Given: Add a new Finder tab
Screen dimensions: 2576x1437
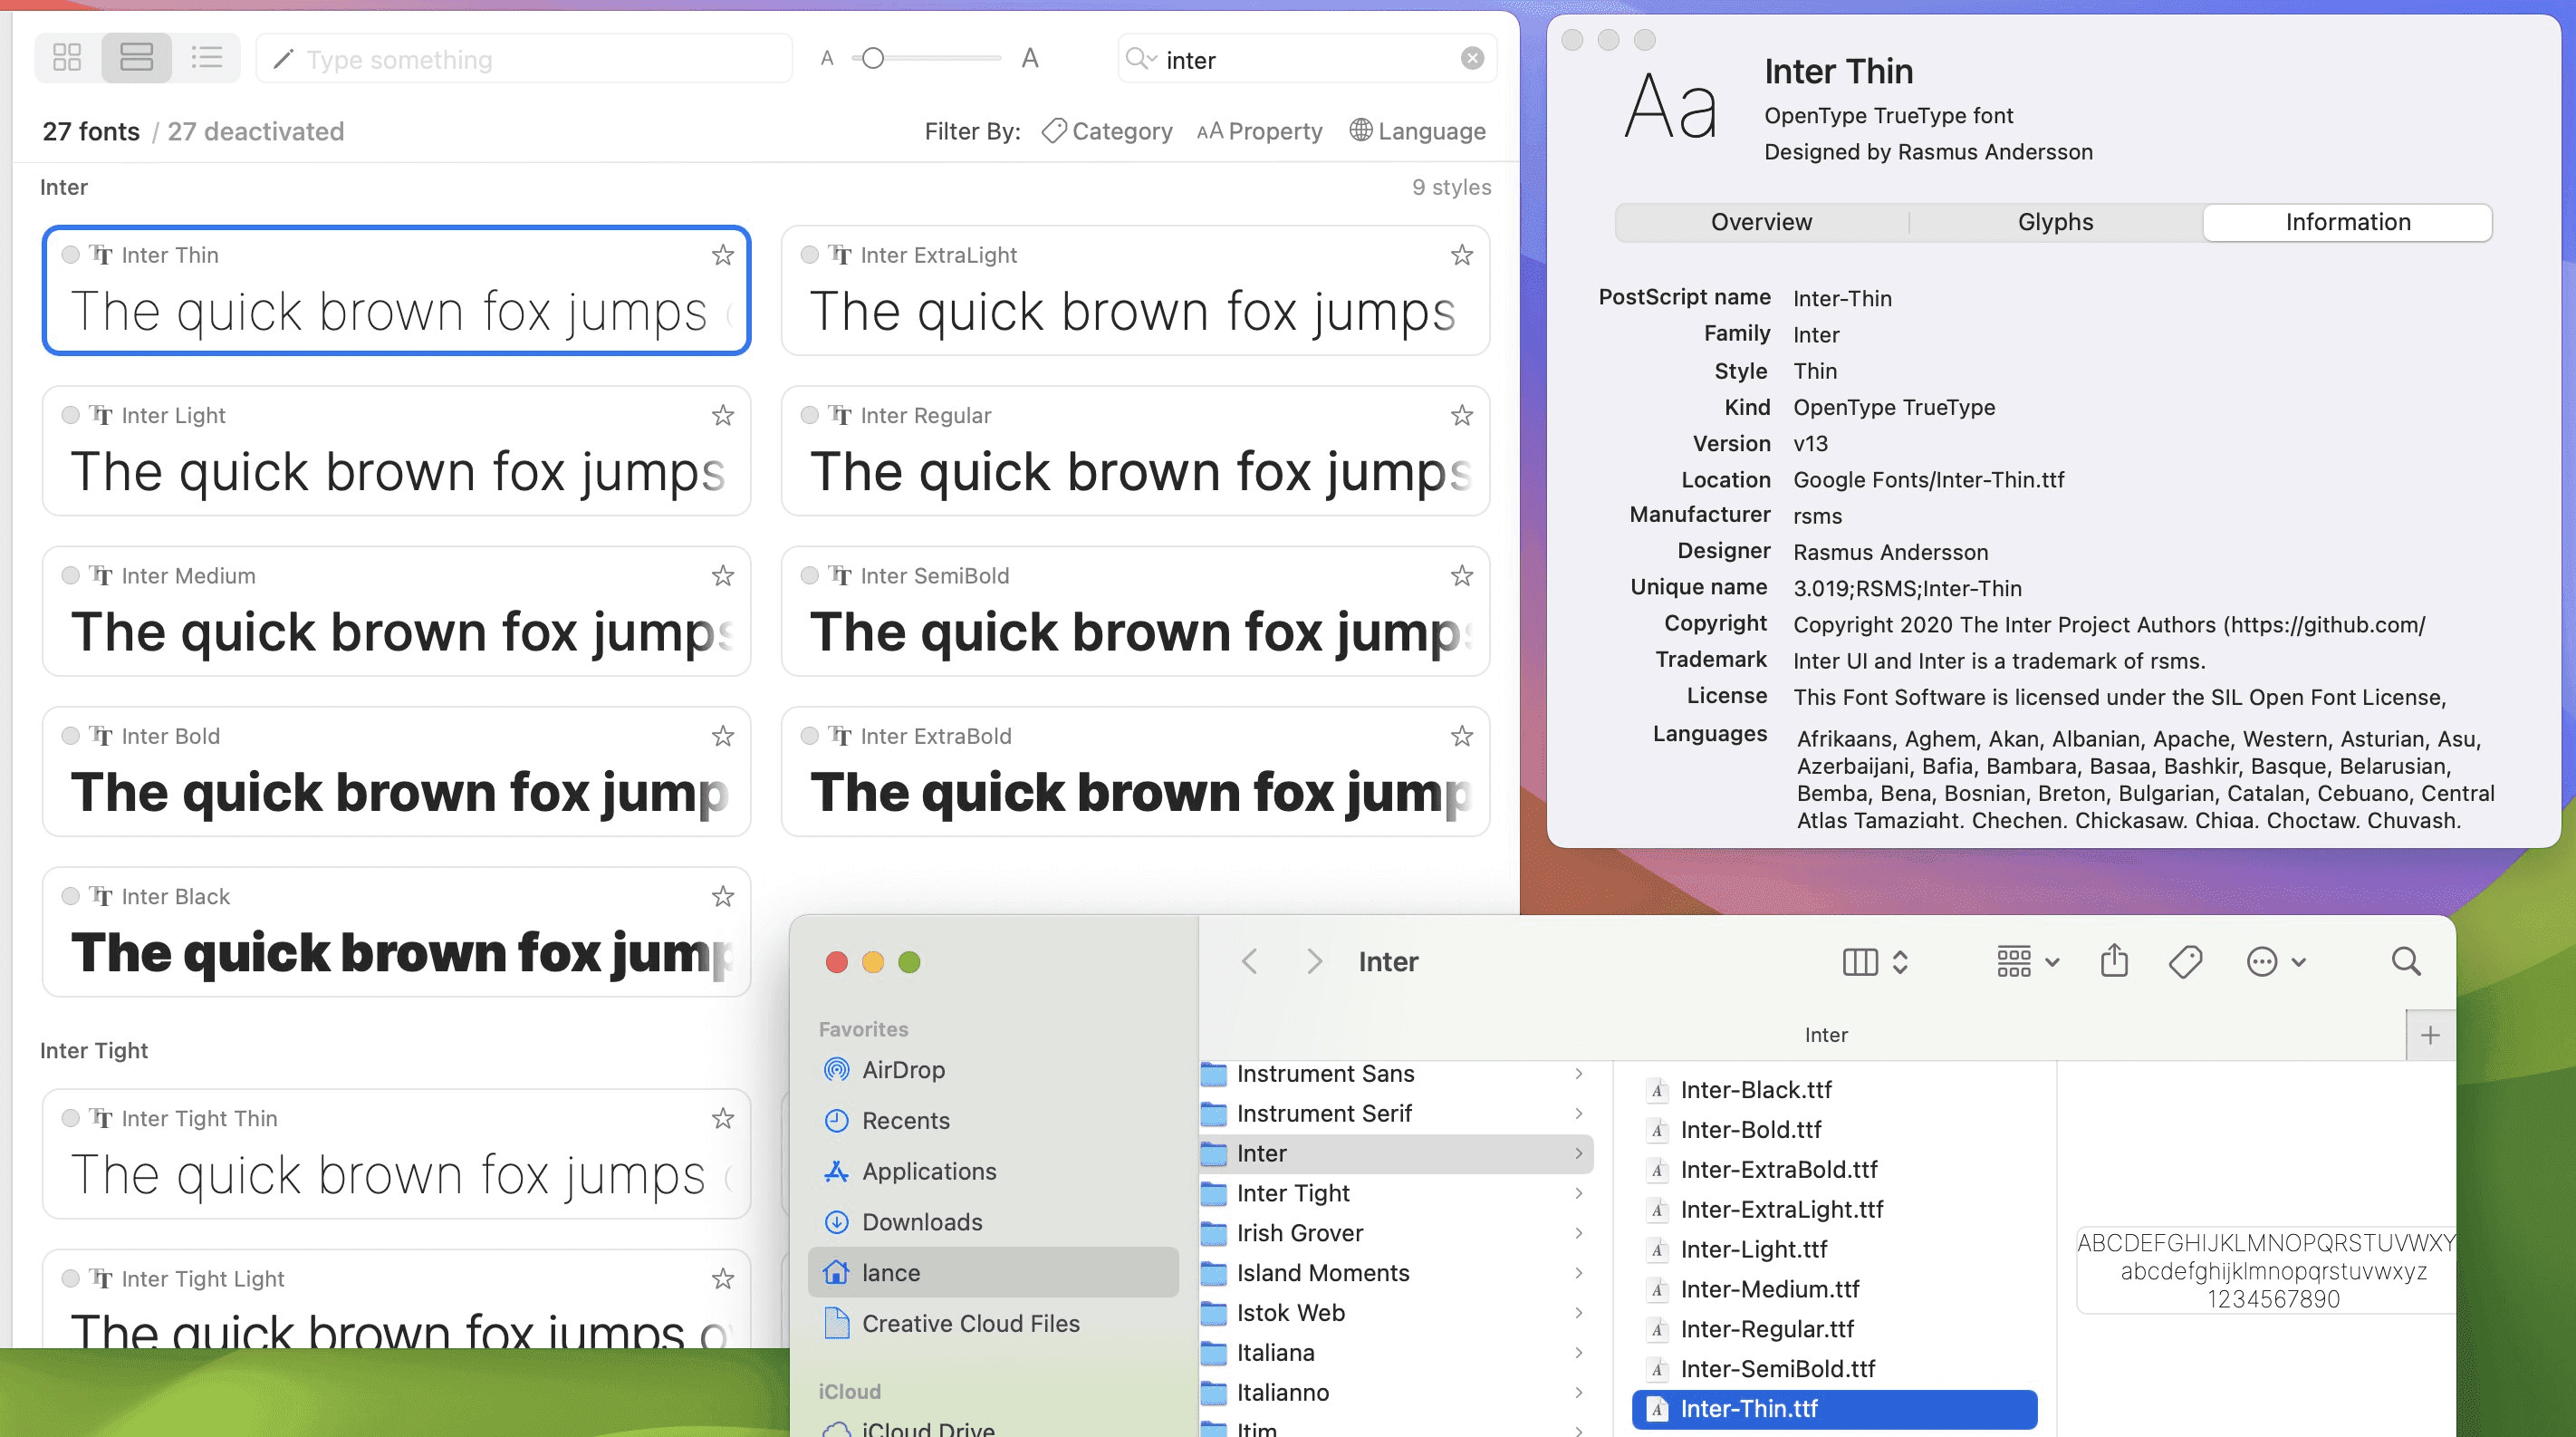Looking at the screenshot, I should 2430,1035.
